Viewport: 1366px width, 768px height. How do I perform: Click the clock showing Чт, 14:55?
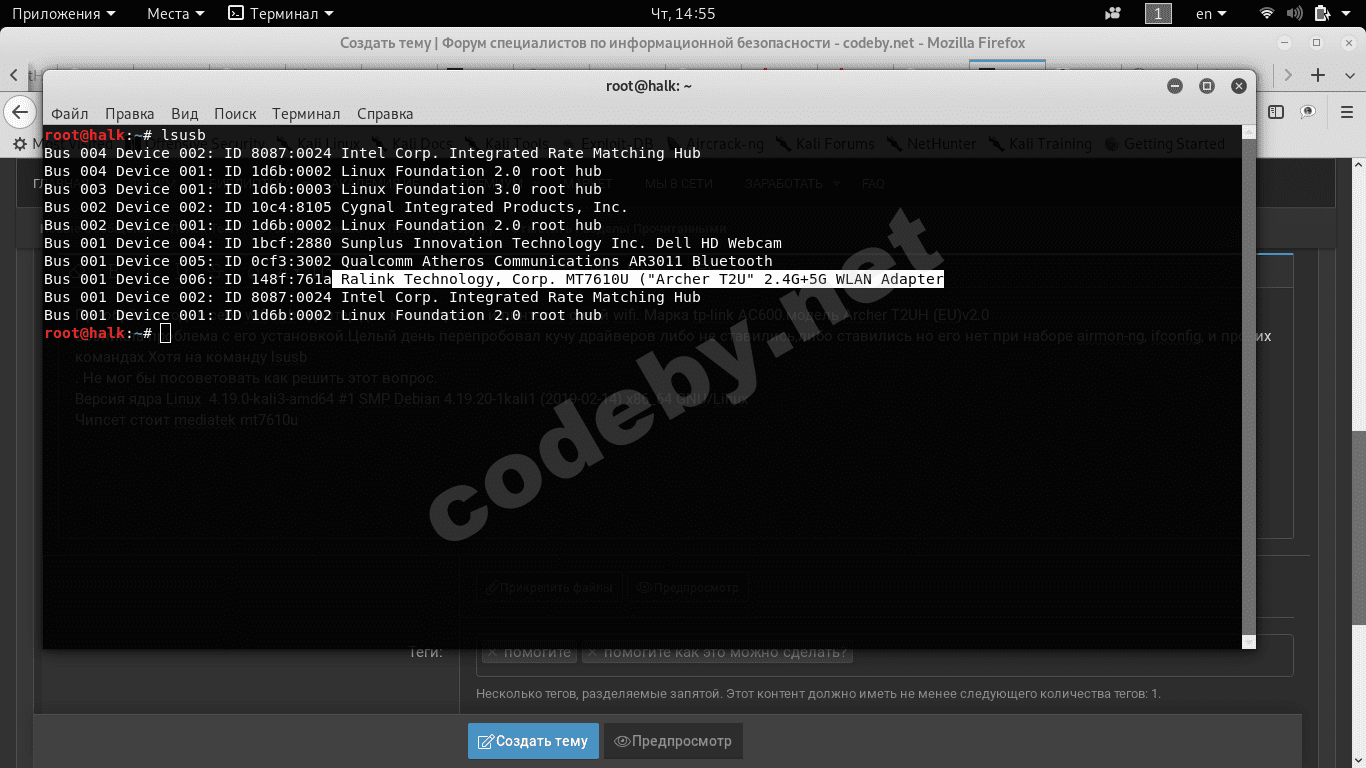tap(683, 14)
